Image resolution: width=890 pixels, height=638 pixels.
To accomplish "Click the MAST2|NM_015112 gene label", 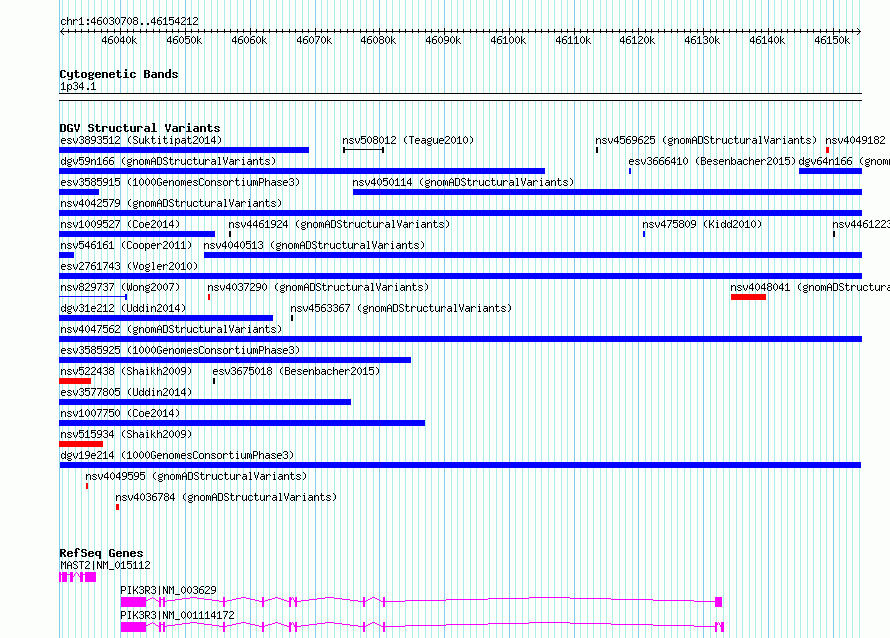I will (x=105, y=565).
